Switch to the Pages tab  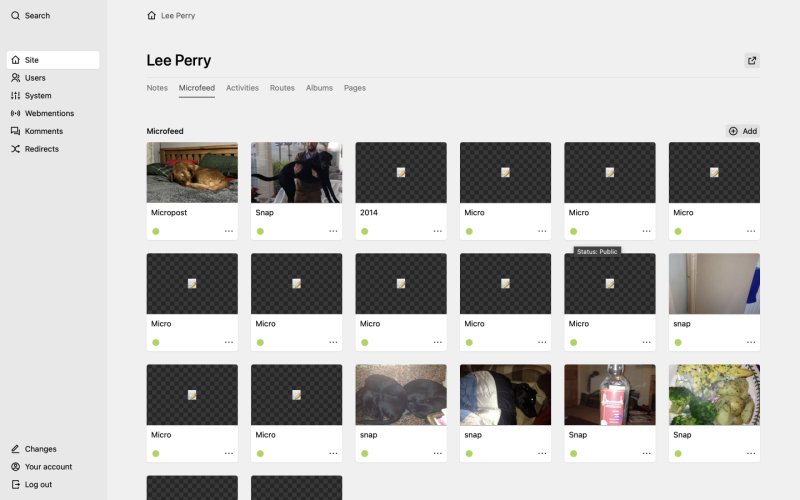pyautogui.click(x=355, y=88)
